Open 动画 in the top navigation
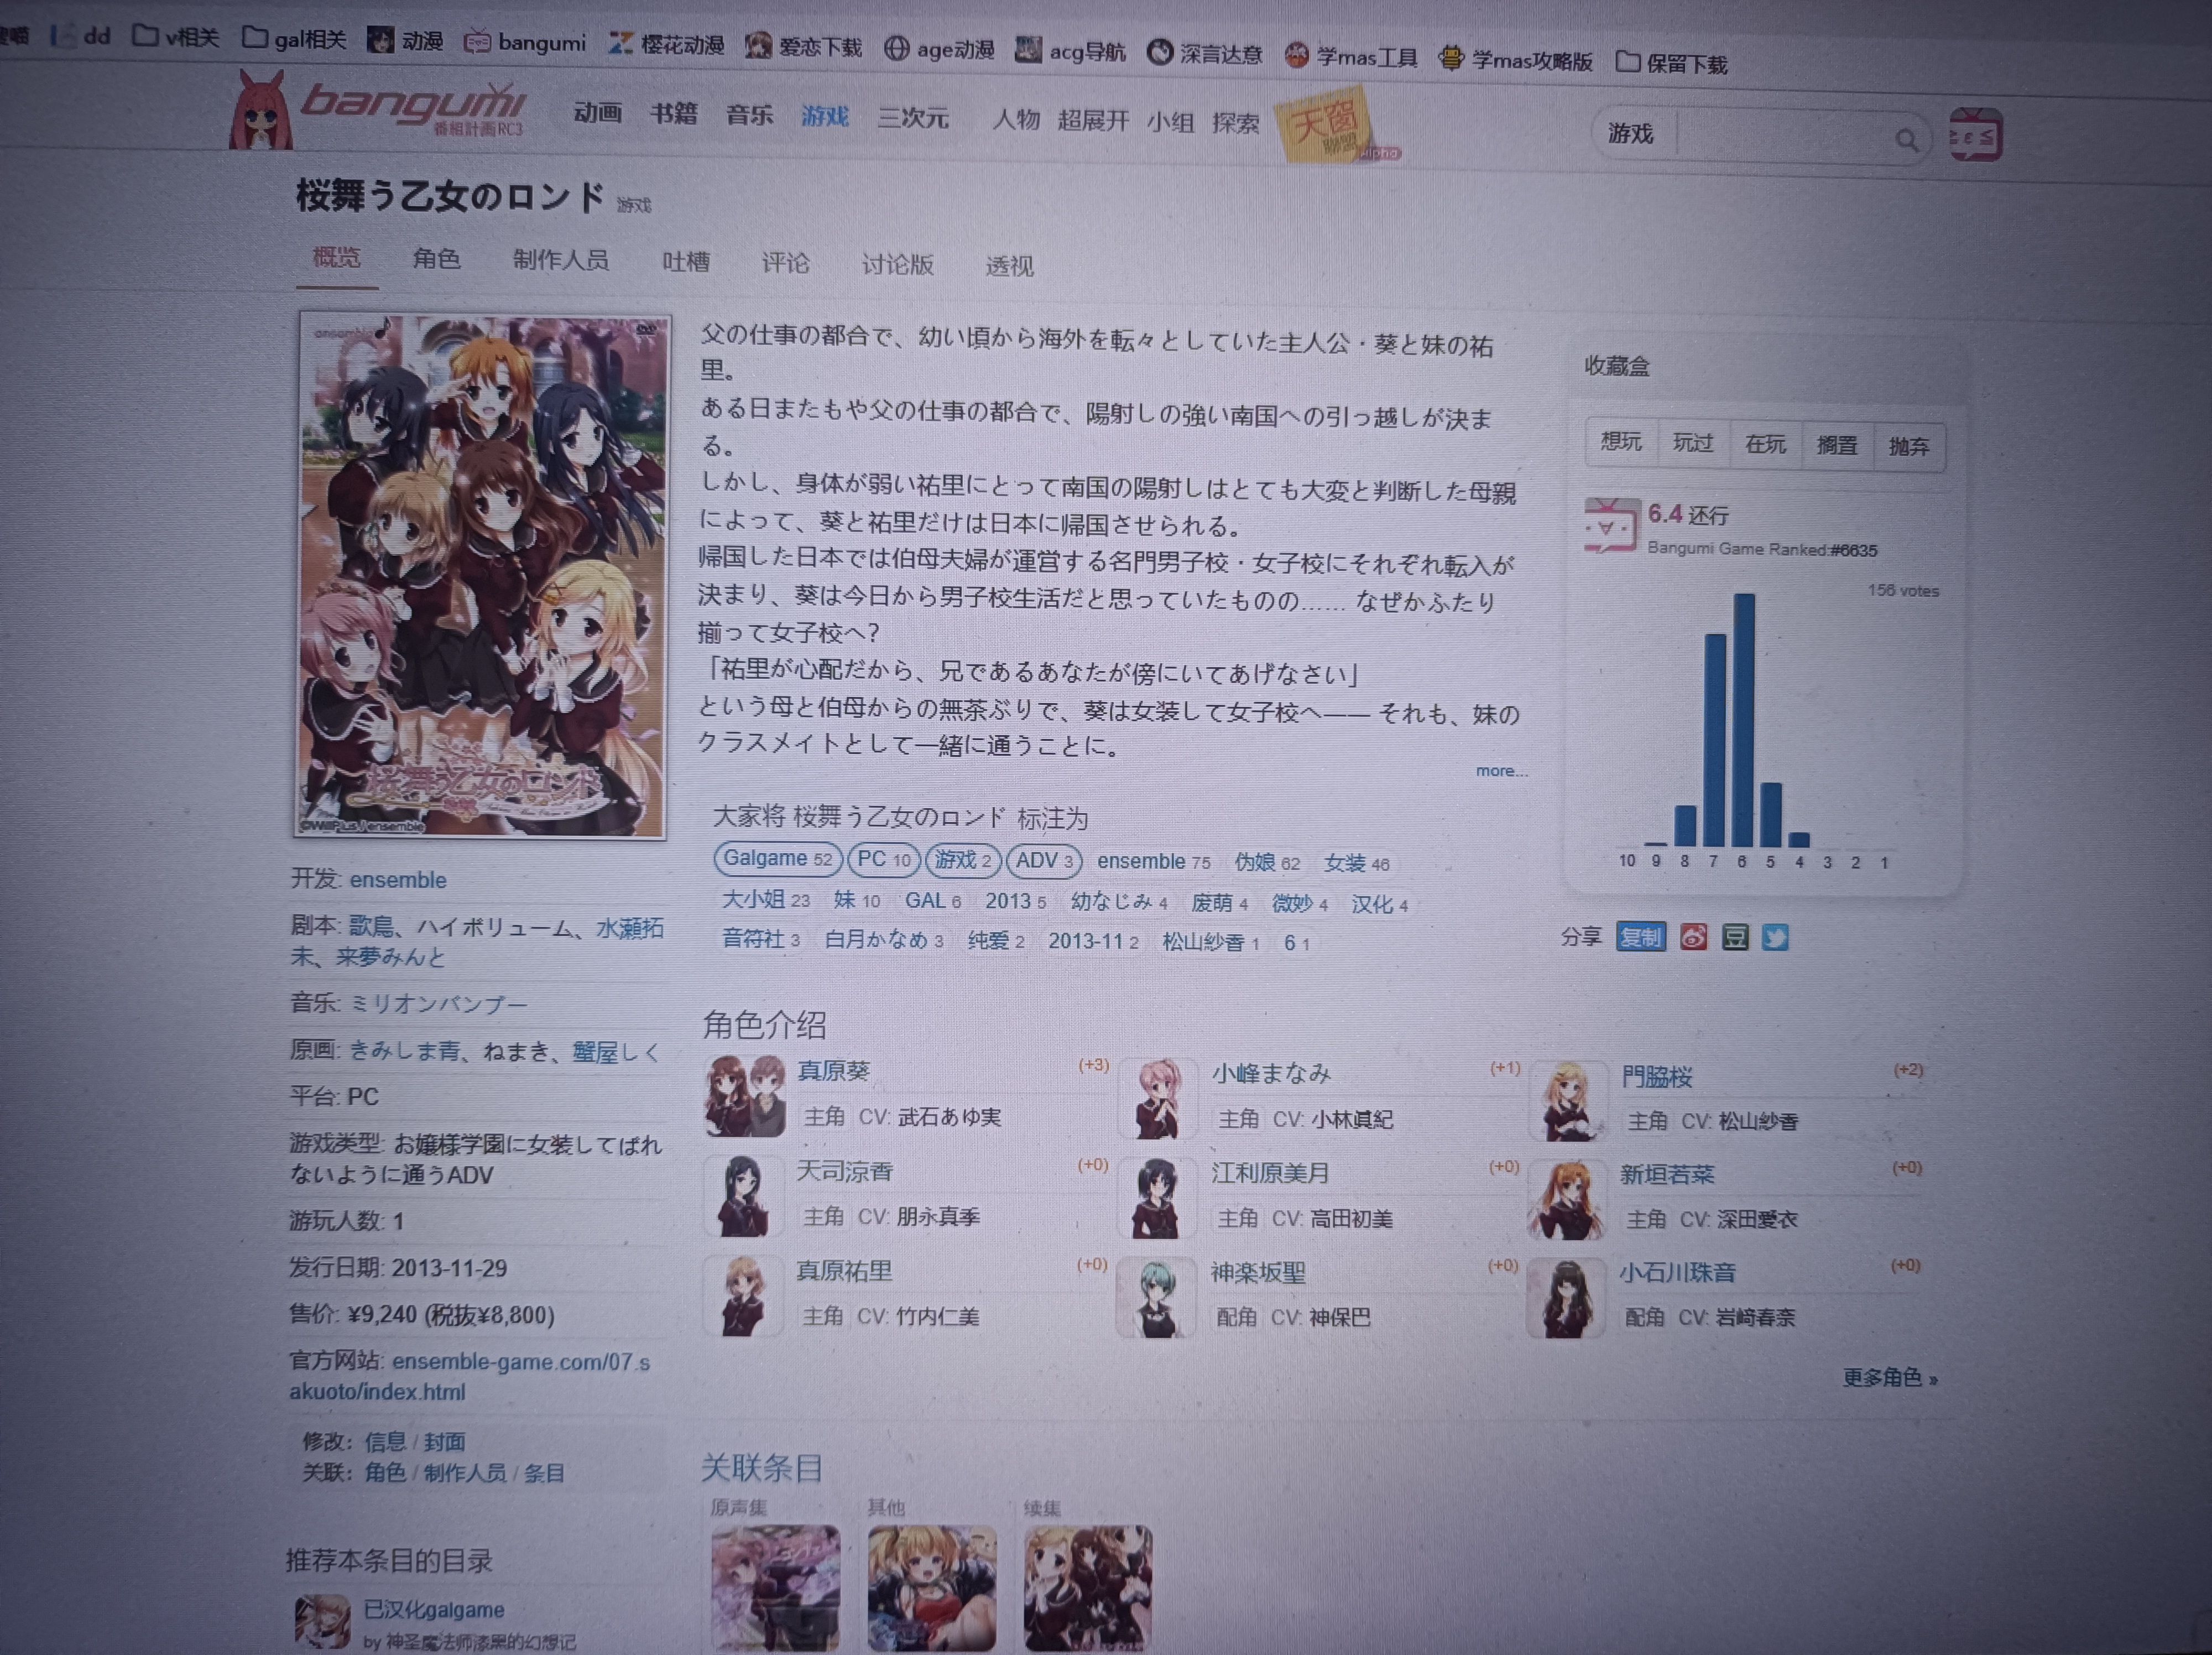The width and height of the screenshot is (2212, 1655). coord(598,113)
